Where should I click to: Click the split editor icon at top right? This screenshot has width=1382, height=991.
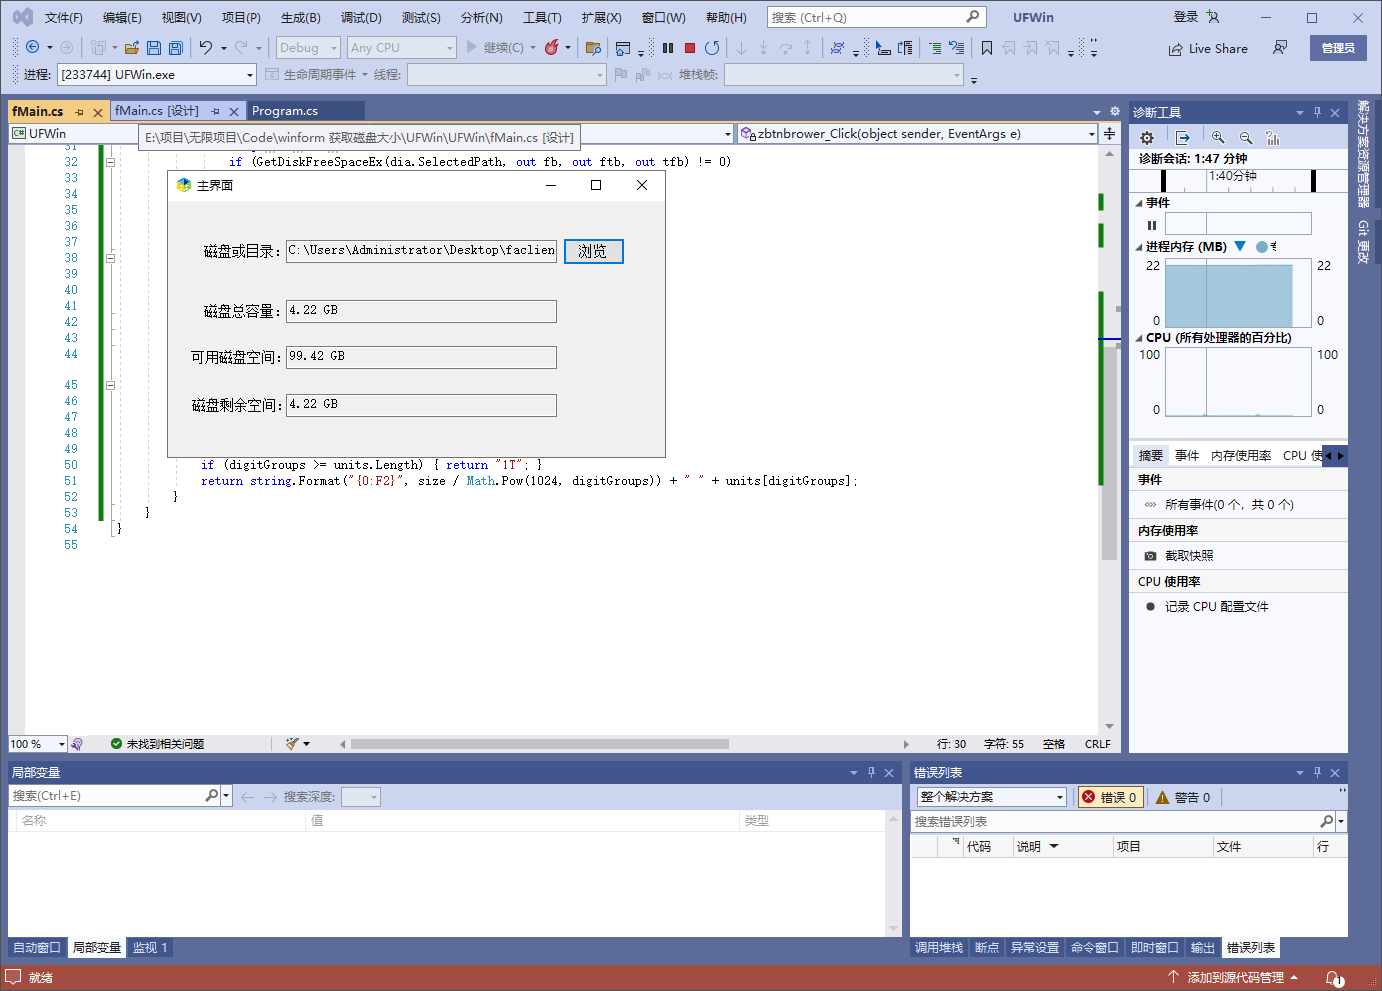(1109, 133)
